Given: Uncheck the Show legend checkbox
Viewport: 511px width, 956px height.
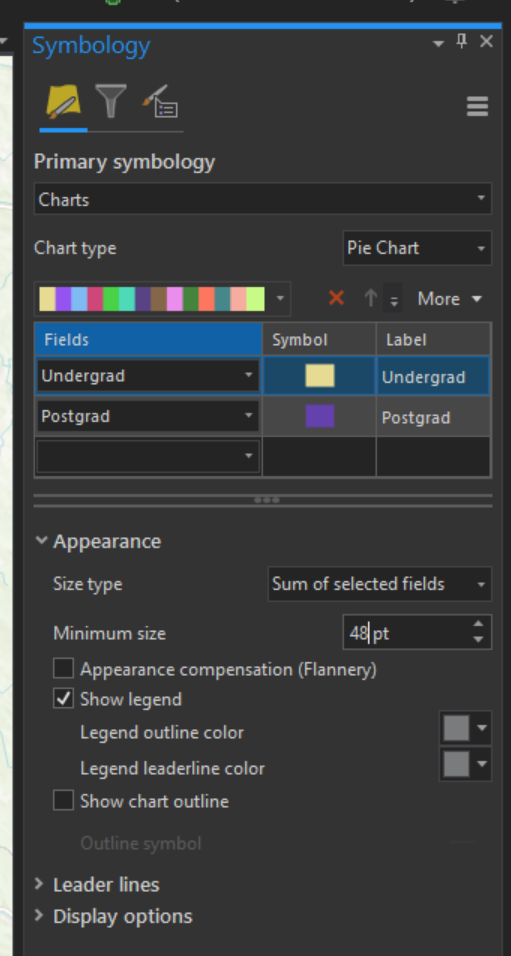Looking at the screenshot, I should pyautogui.click(x=63, y=699).
